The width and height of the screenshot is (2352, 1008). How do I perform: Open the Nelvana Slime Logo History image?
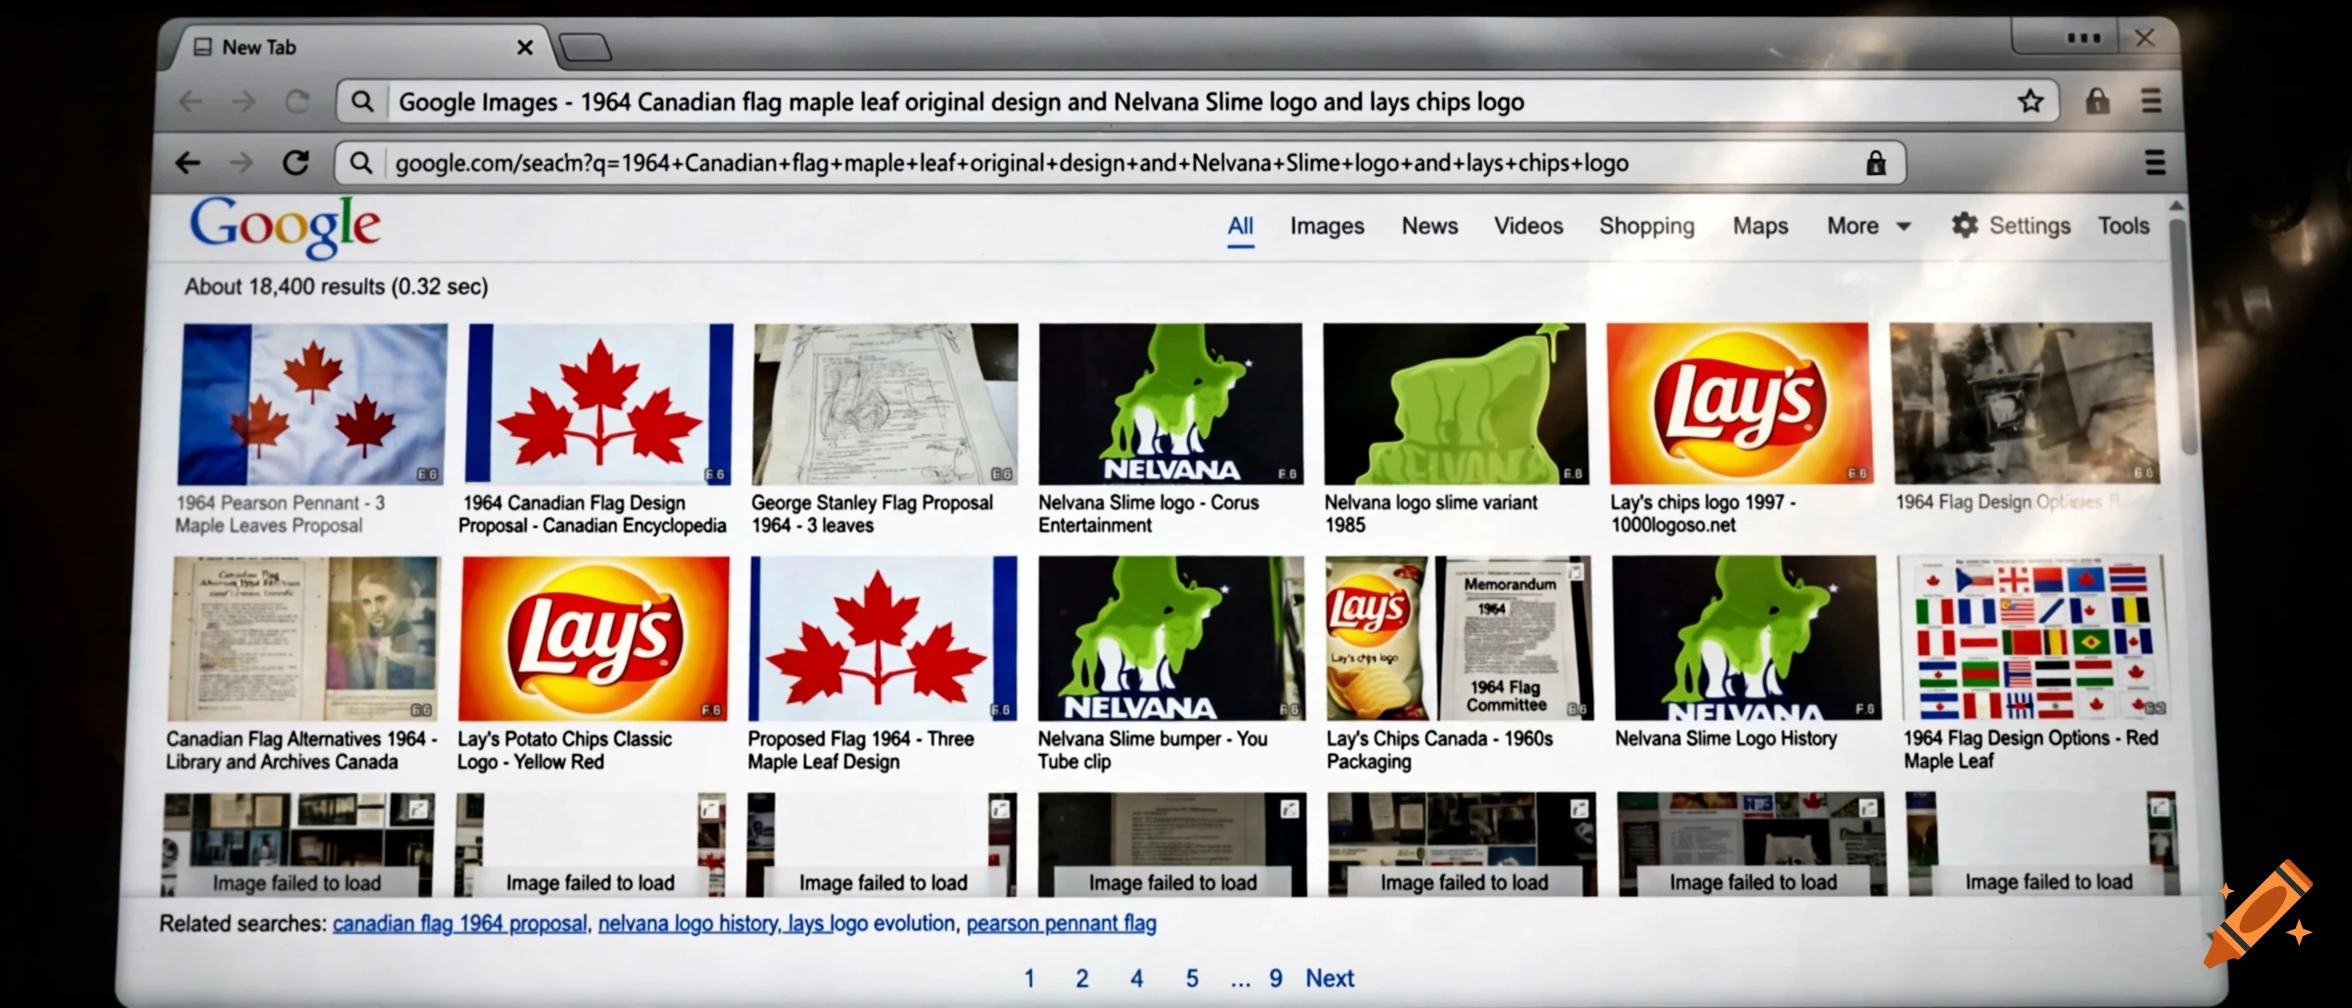click(1745, 638)
